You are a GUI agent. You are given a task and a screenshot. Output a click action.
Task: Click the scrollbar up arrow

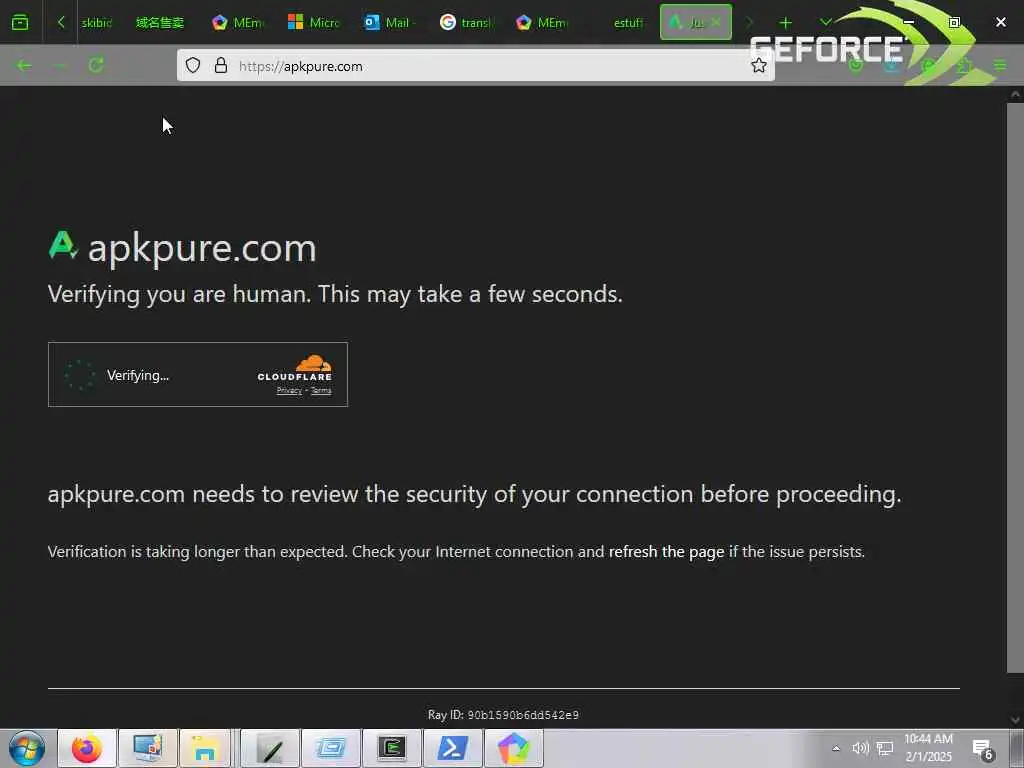[x=1015, y=94]
